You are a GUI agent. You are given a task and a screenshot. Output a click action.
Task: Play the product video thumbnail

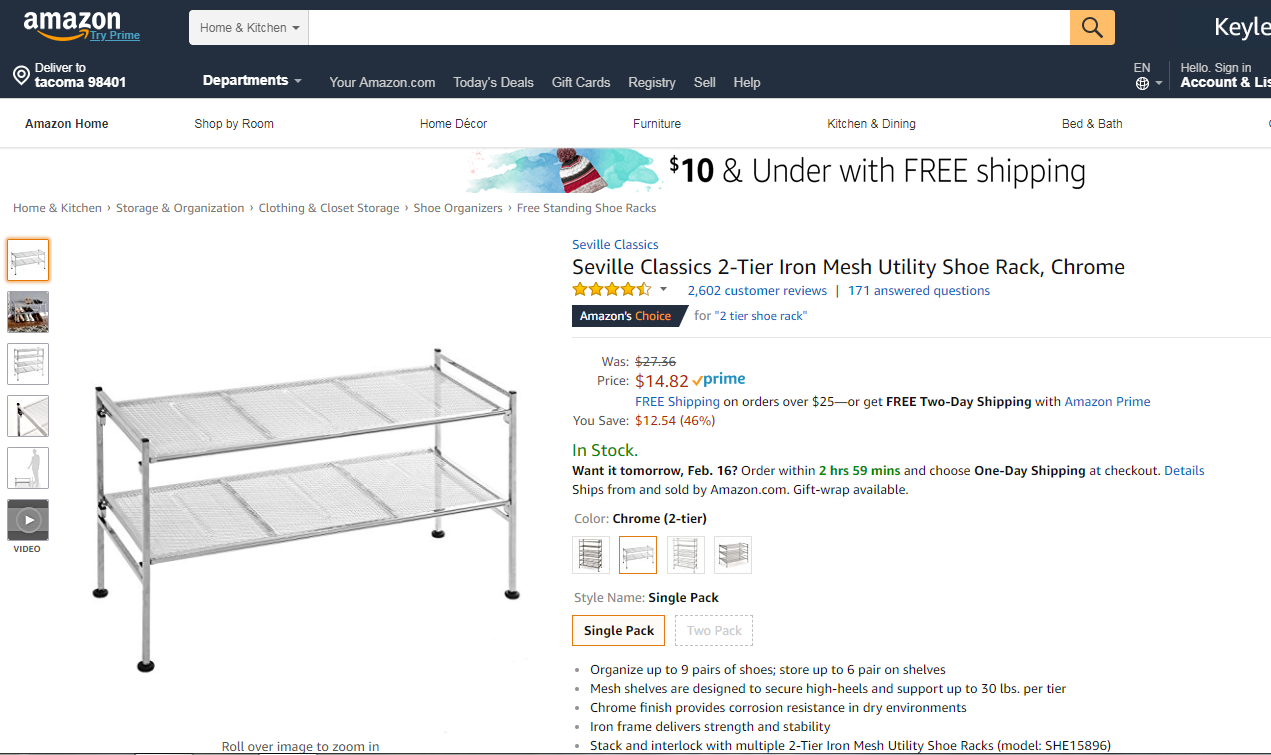click(x=28, y=520)
